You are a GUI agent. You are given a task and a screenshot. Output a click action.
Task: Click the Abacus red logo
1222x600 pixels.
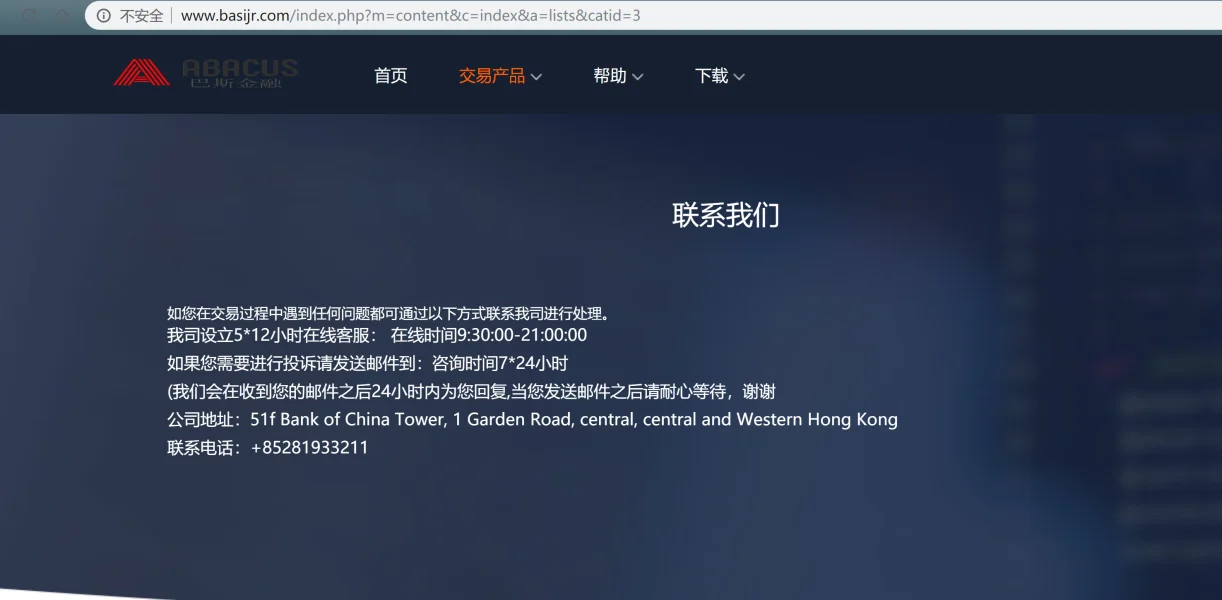click(x=141, y=73)
